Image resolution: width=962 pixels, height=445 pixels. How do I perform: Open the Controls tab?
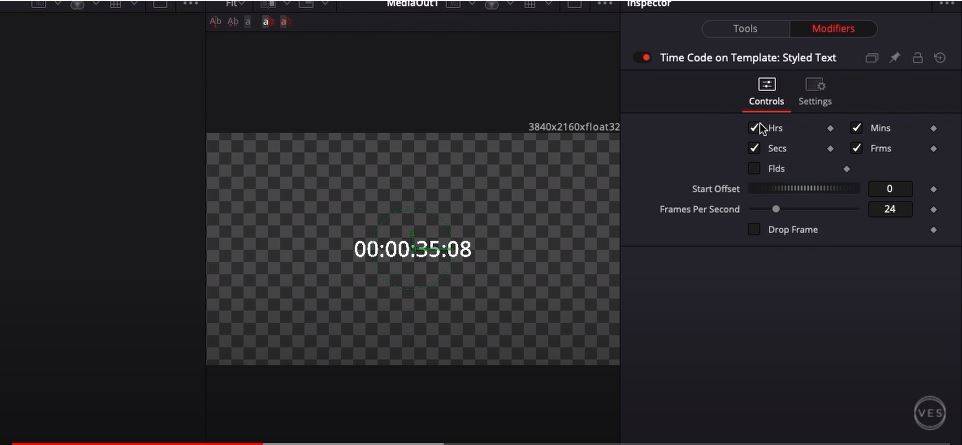pyautogui.click(x=766, y=91)
